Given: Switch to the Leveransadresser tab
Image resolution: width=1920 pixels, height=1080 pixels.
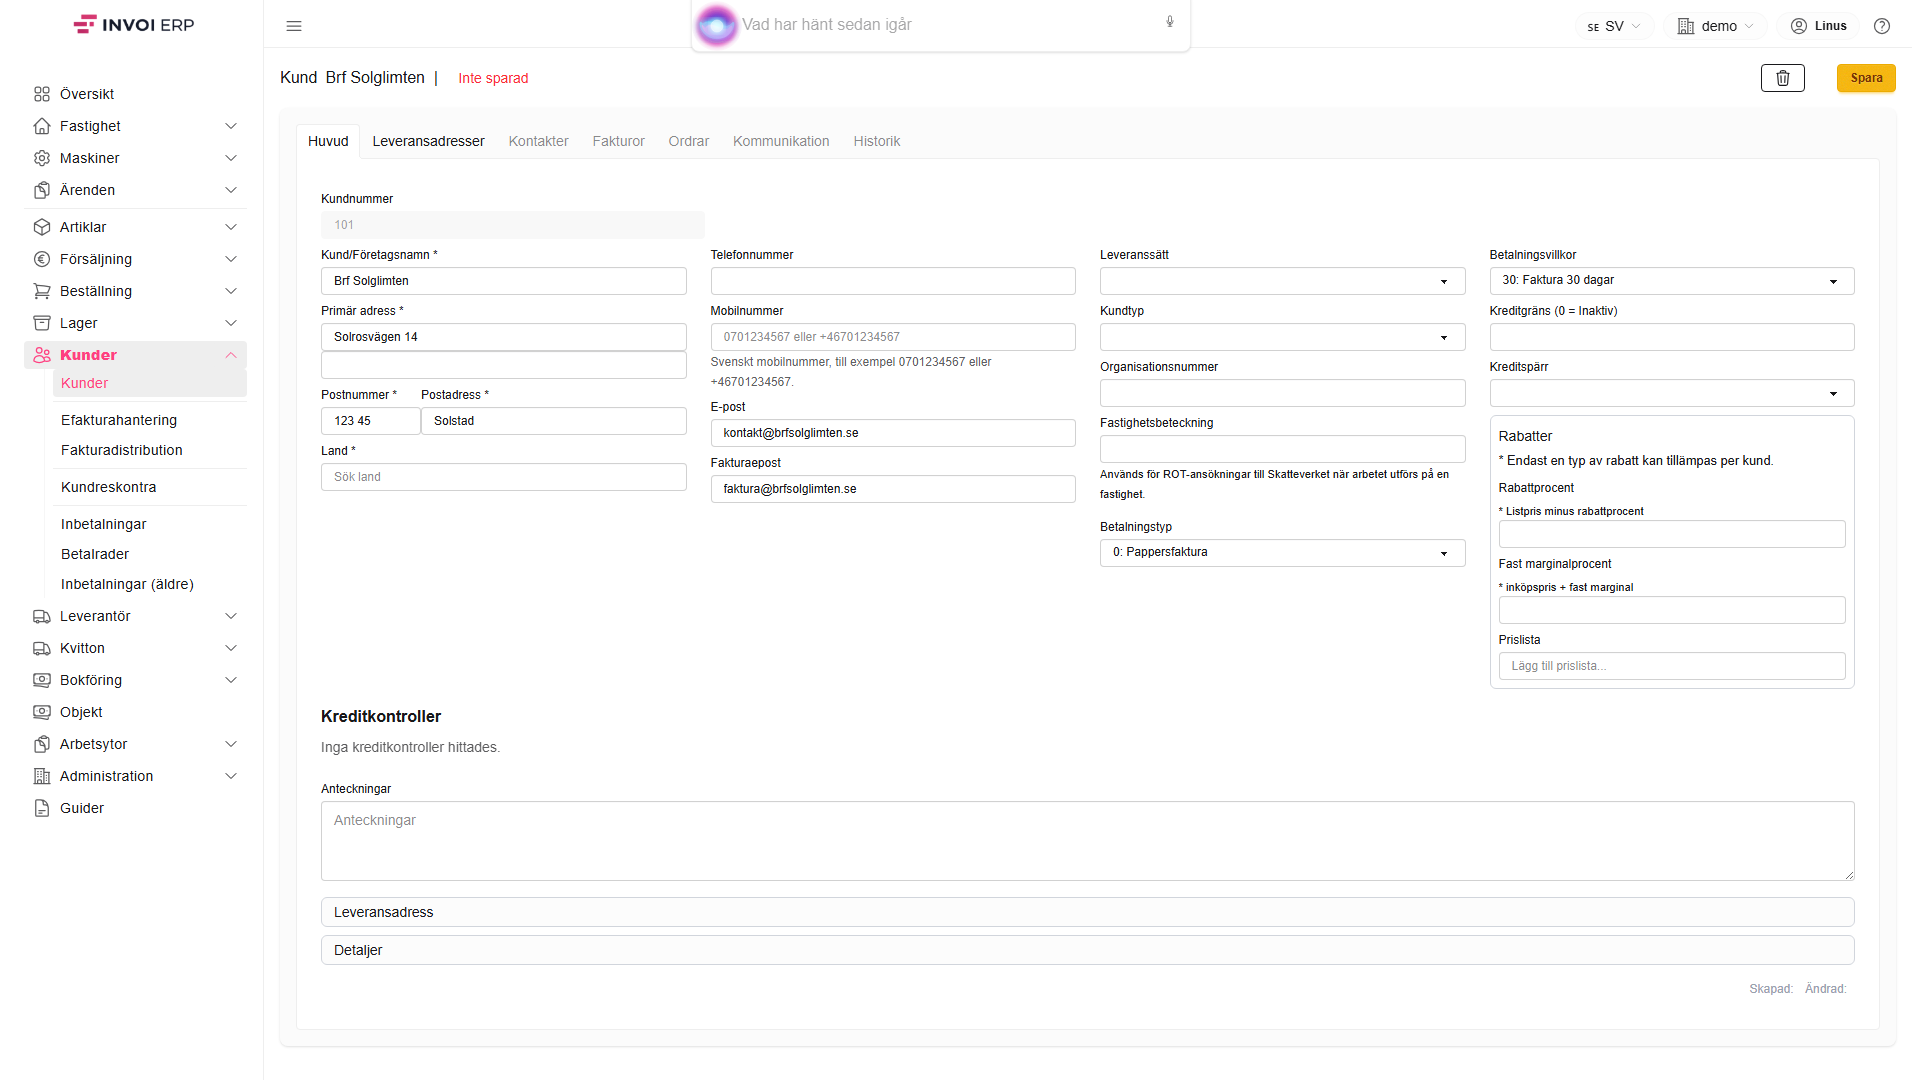Looking at the screenshot, I should 428,141.
